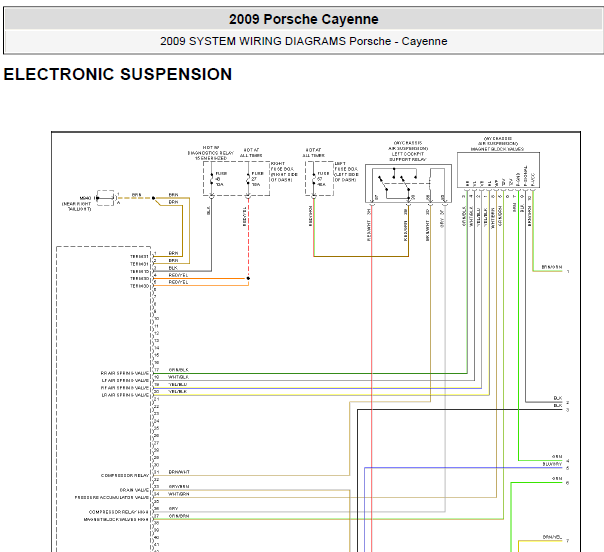Click the 'RED/YEL' wire label at pin 5
This screenshot has width=604, height=552.
178,282
